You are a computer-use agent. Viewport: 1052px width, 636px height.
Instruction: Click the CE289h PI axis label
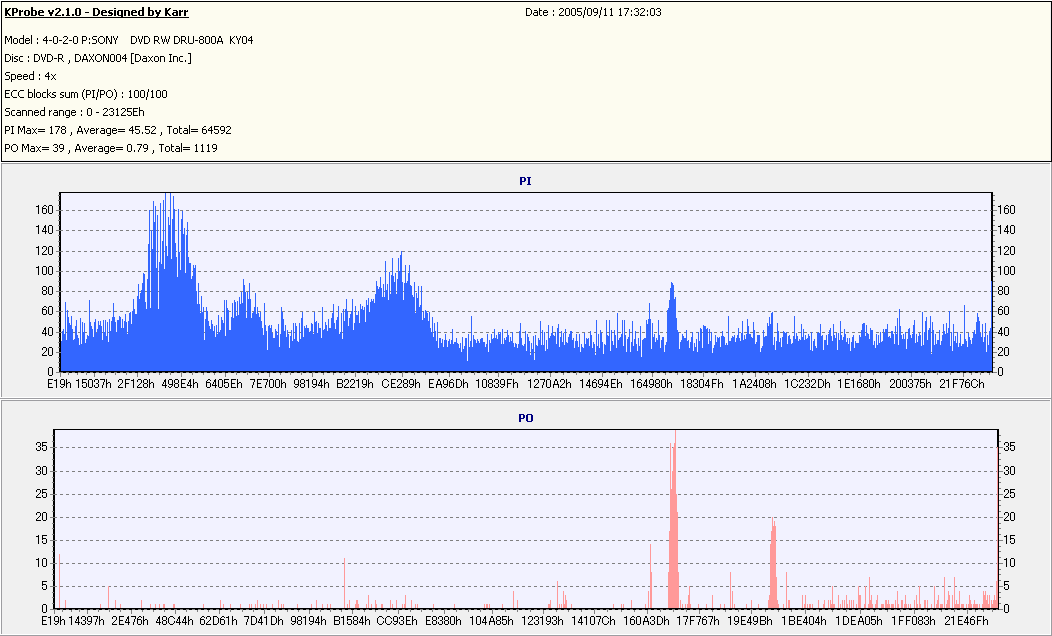(401, 384)
